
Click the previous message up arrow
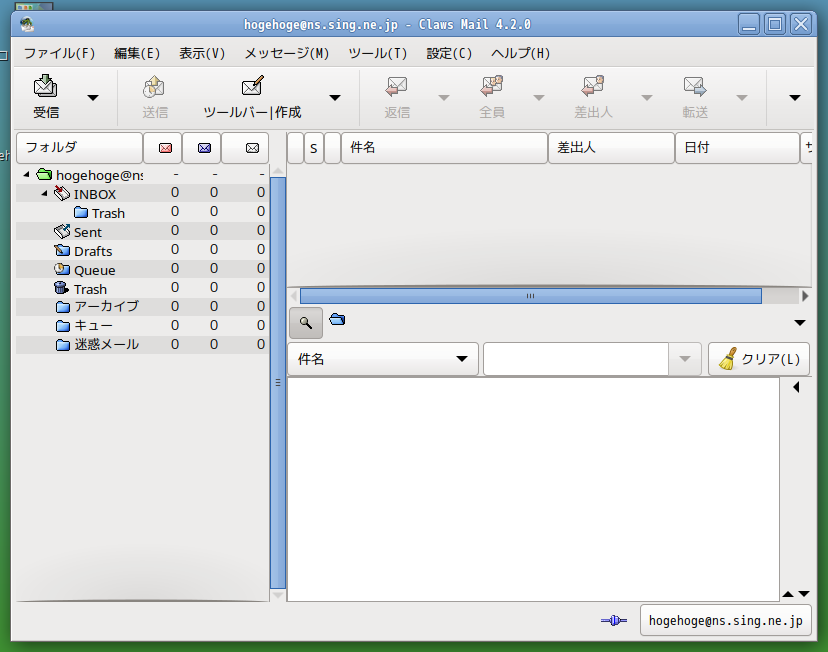pos(788,594)
